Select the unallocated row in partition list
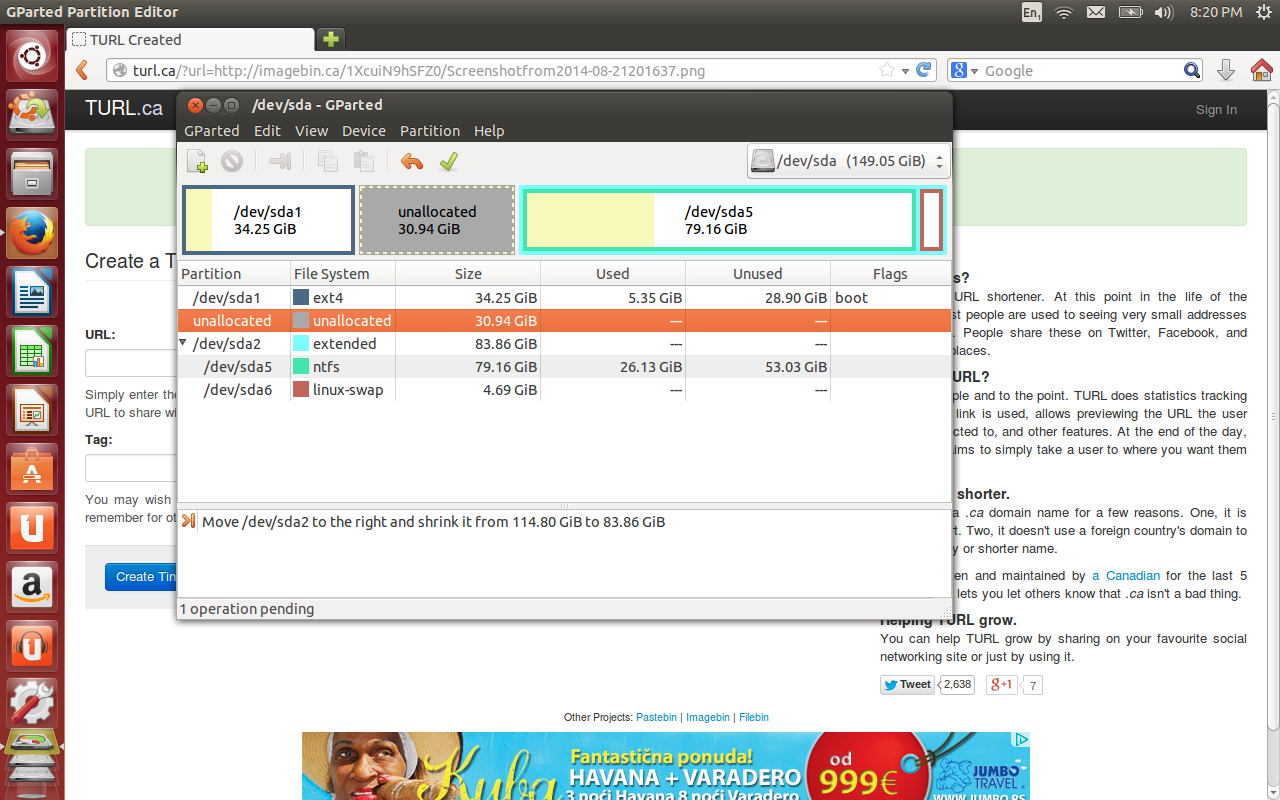The image size is (1280, 800). (x=564, y=321)
